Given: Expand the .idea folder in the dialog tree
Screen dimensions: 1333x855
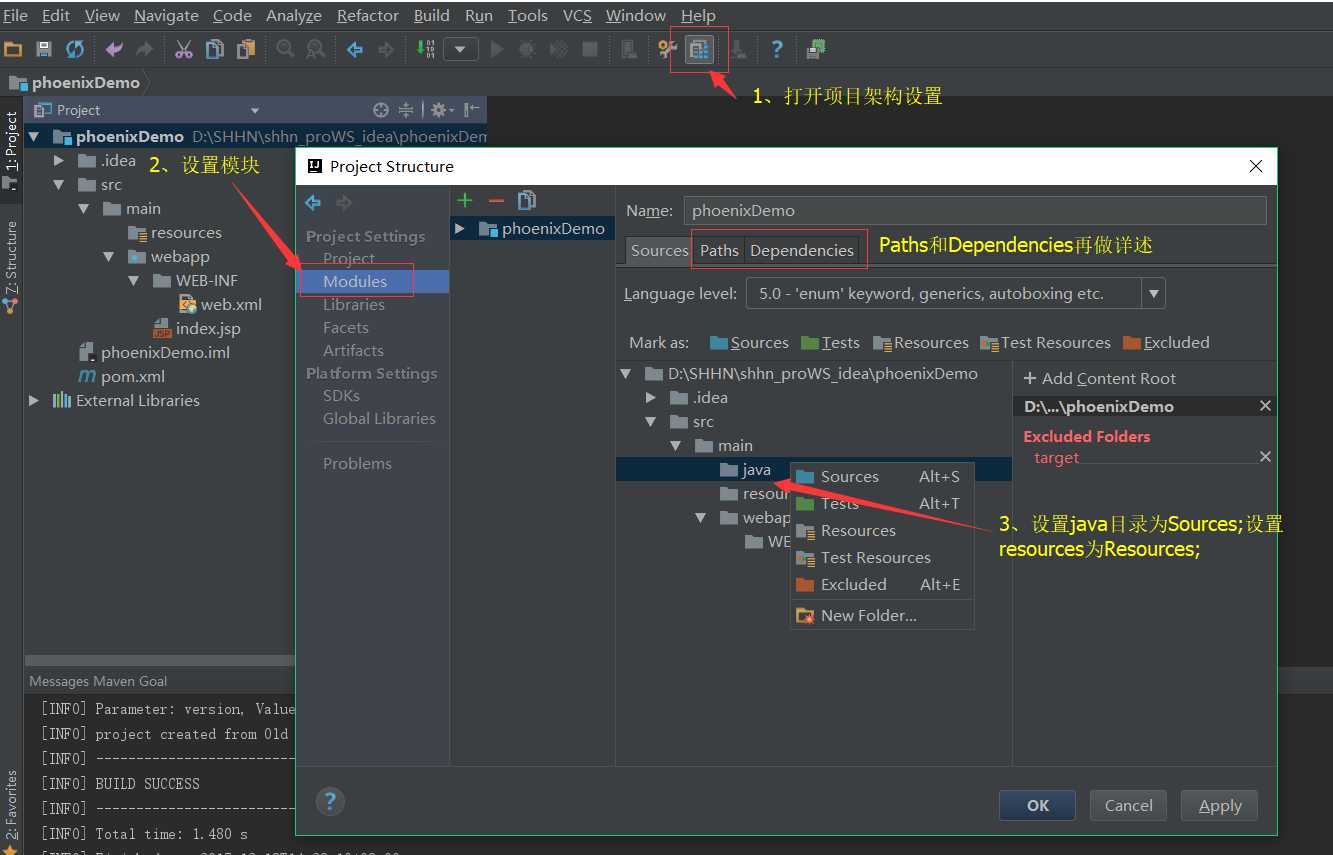Looking at the screenshot, I should coord(651,398).
